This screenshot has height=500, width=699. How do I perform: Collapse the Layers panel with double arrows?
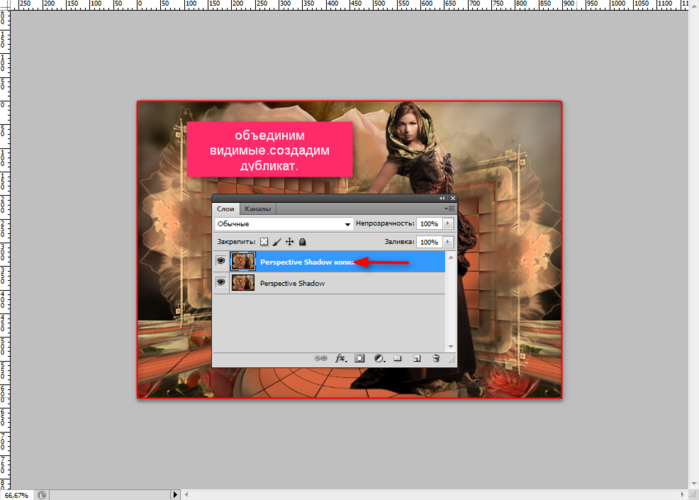pos(442,198)
